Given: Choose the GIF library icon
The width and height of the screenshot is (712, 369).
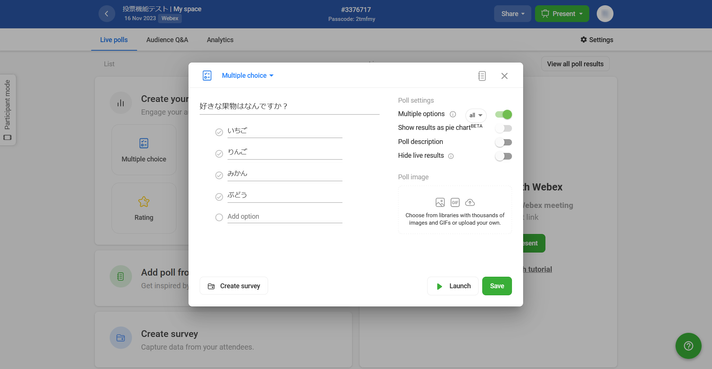Looking at the screenshot, I should (x=455, y=202).
